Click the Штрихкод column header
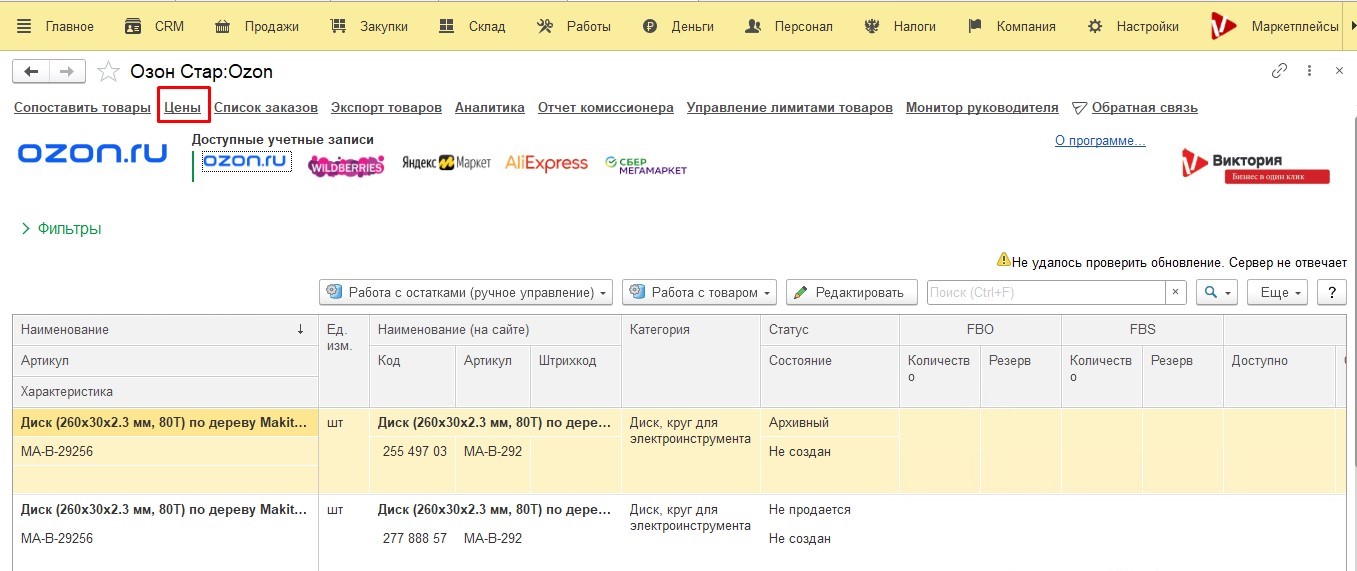 point(576,376)
